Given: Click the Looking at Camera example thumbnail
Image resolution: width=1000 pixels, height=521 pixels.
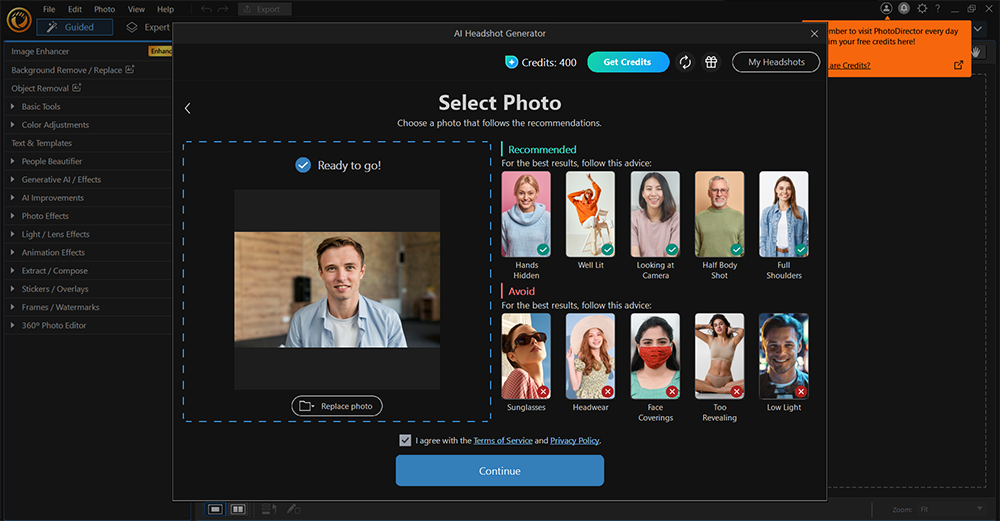Looking at the screenshot, I should point(655,214).
